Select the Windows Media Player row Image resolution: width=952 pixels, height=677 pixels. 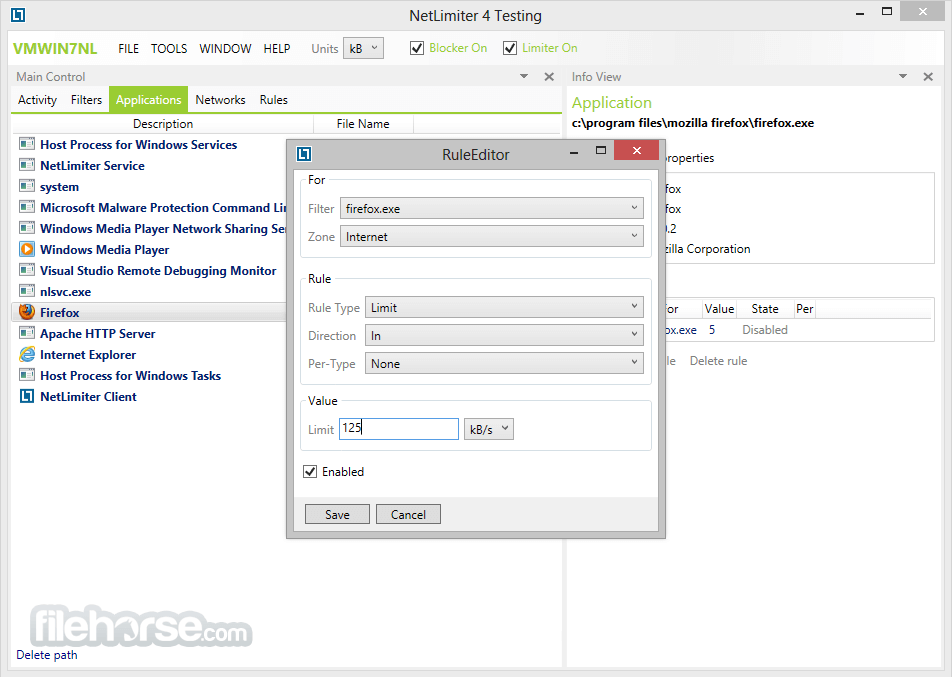(x=149, y=250)
